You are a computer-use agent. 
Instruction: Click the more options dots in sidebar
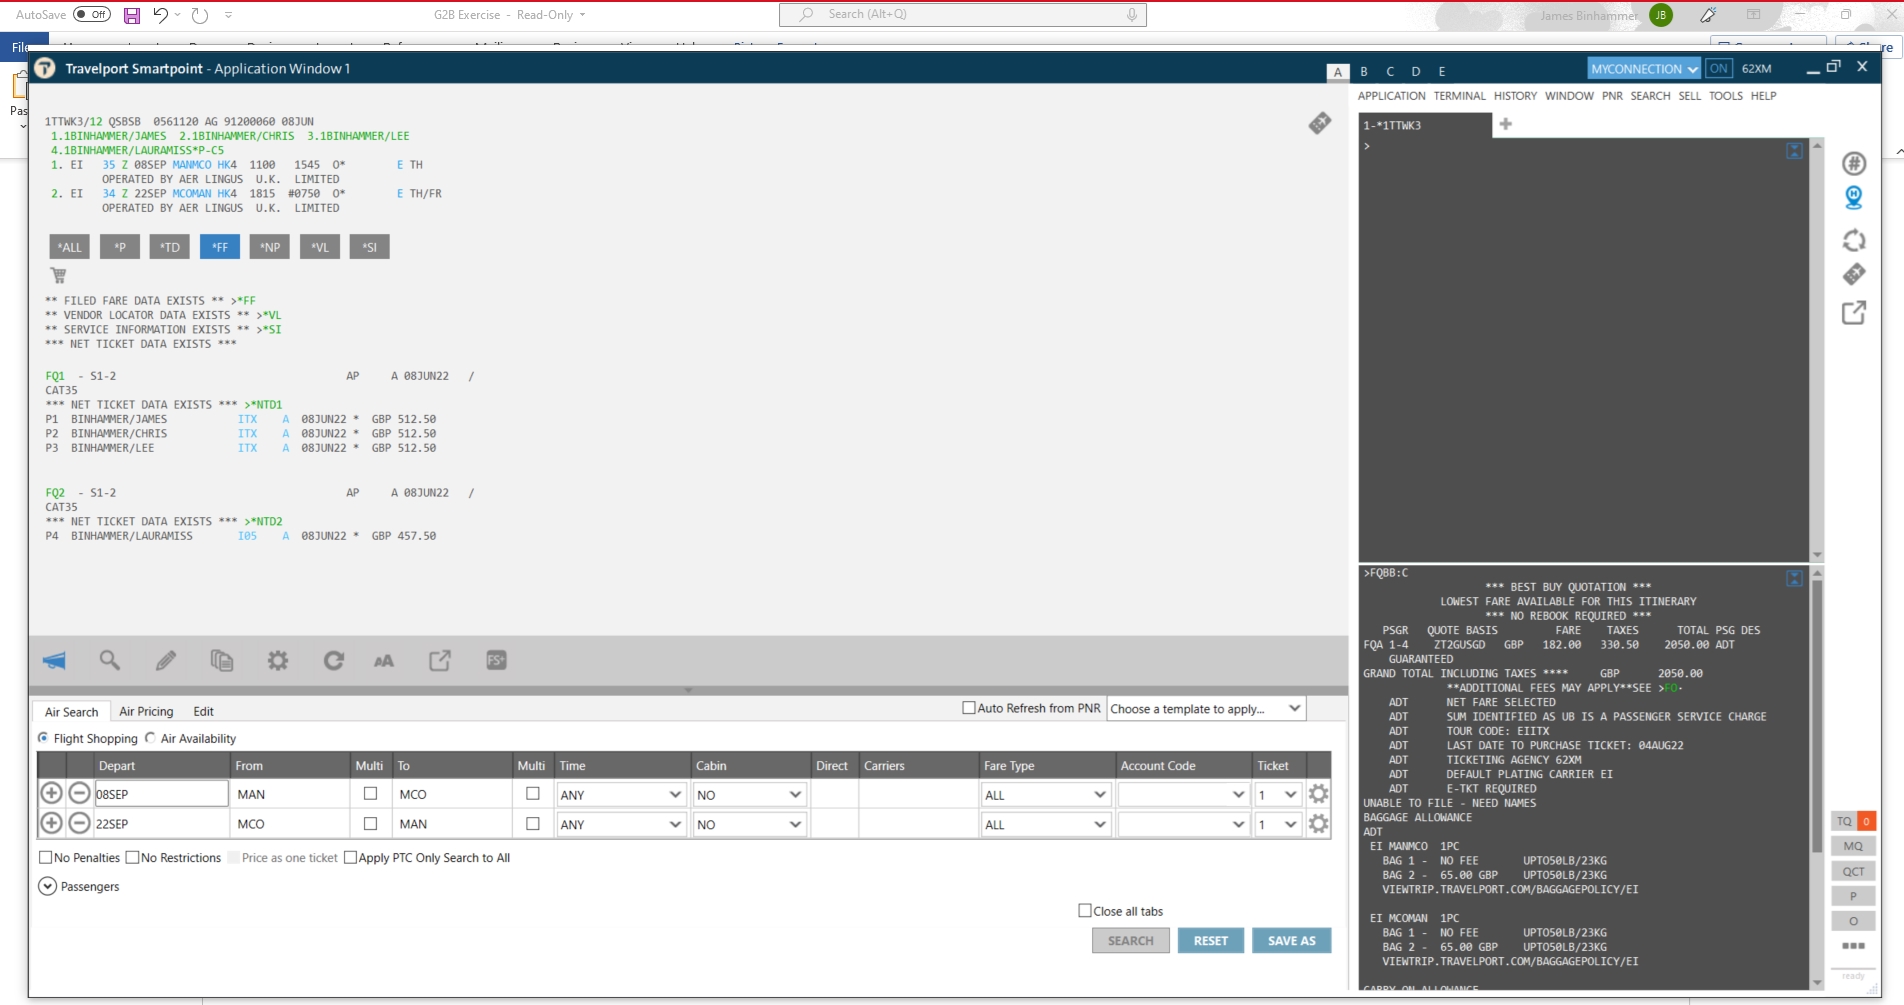[x=1853, y=946]
